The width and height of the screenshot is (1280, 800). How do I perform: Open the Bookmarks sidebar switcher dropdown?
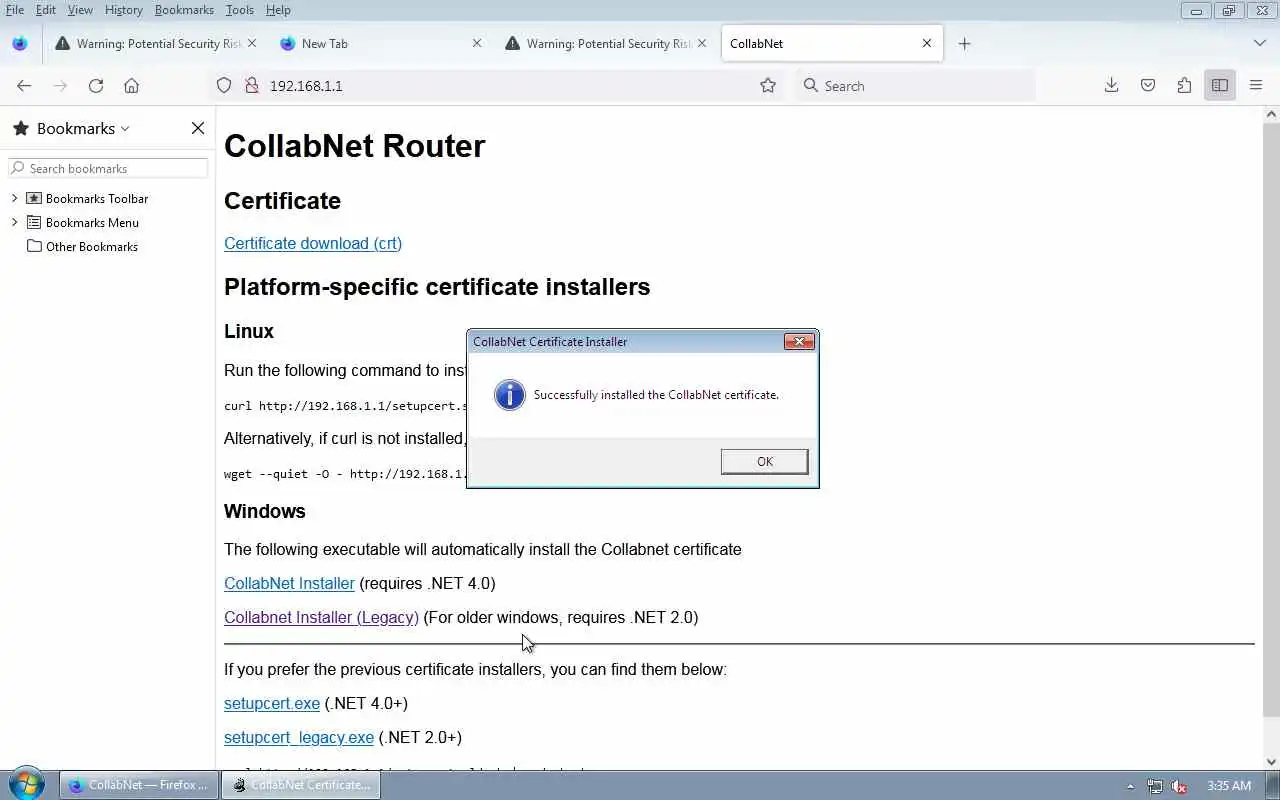pyautogui.click(x=84, y=128)
